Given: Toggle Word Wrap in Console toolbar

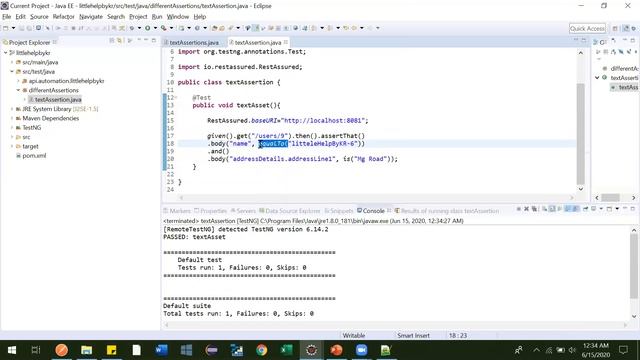Looking at the screenshot, I should pyautogui.click(x=559, y=209).
